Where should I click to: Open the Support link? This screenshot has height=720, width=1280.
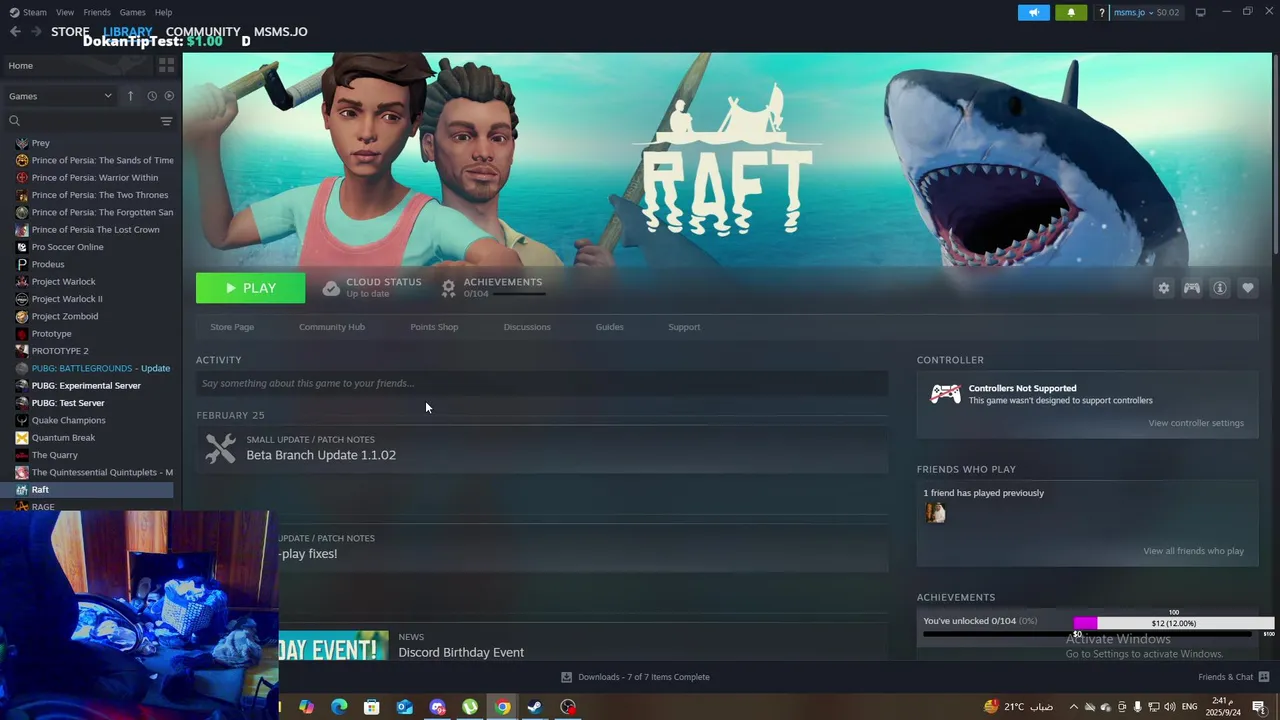(x=684, y=327)
